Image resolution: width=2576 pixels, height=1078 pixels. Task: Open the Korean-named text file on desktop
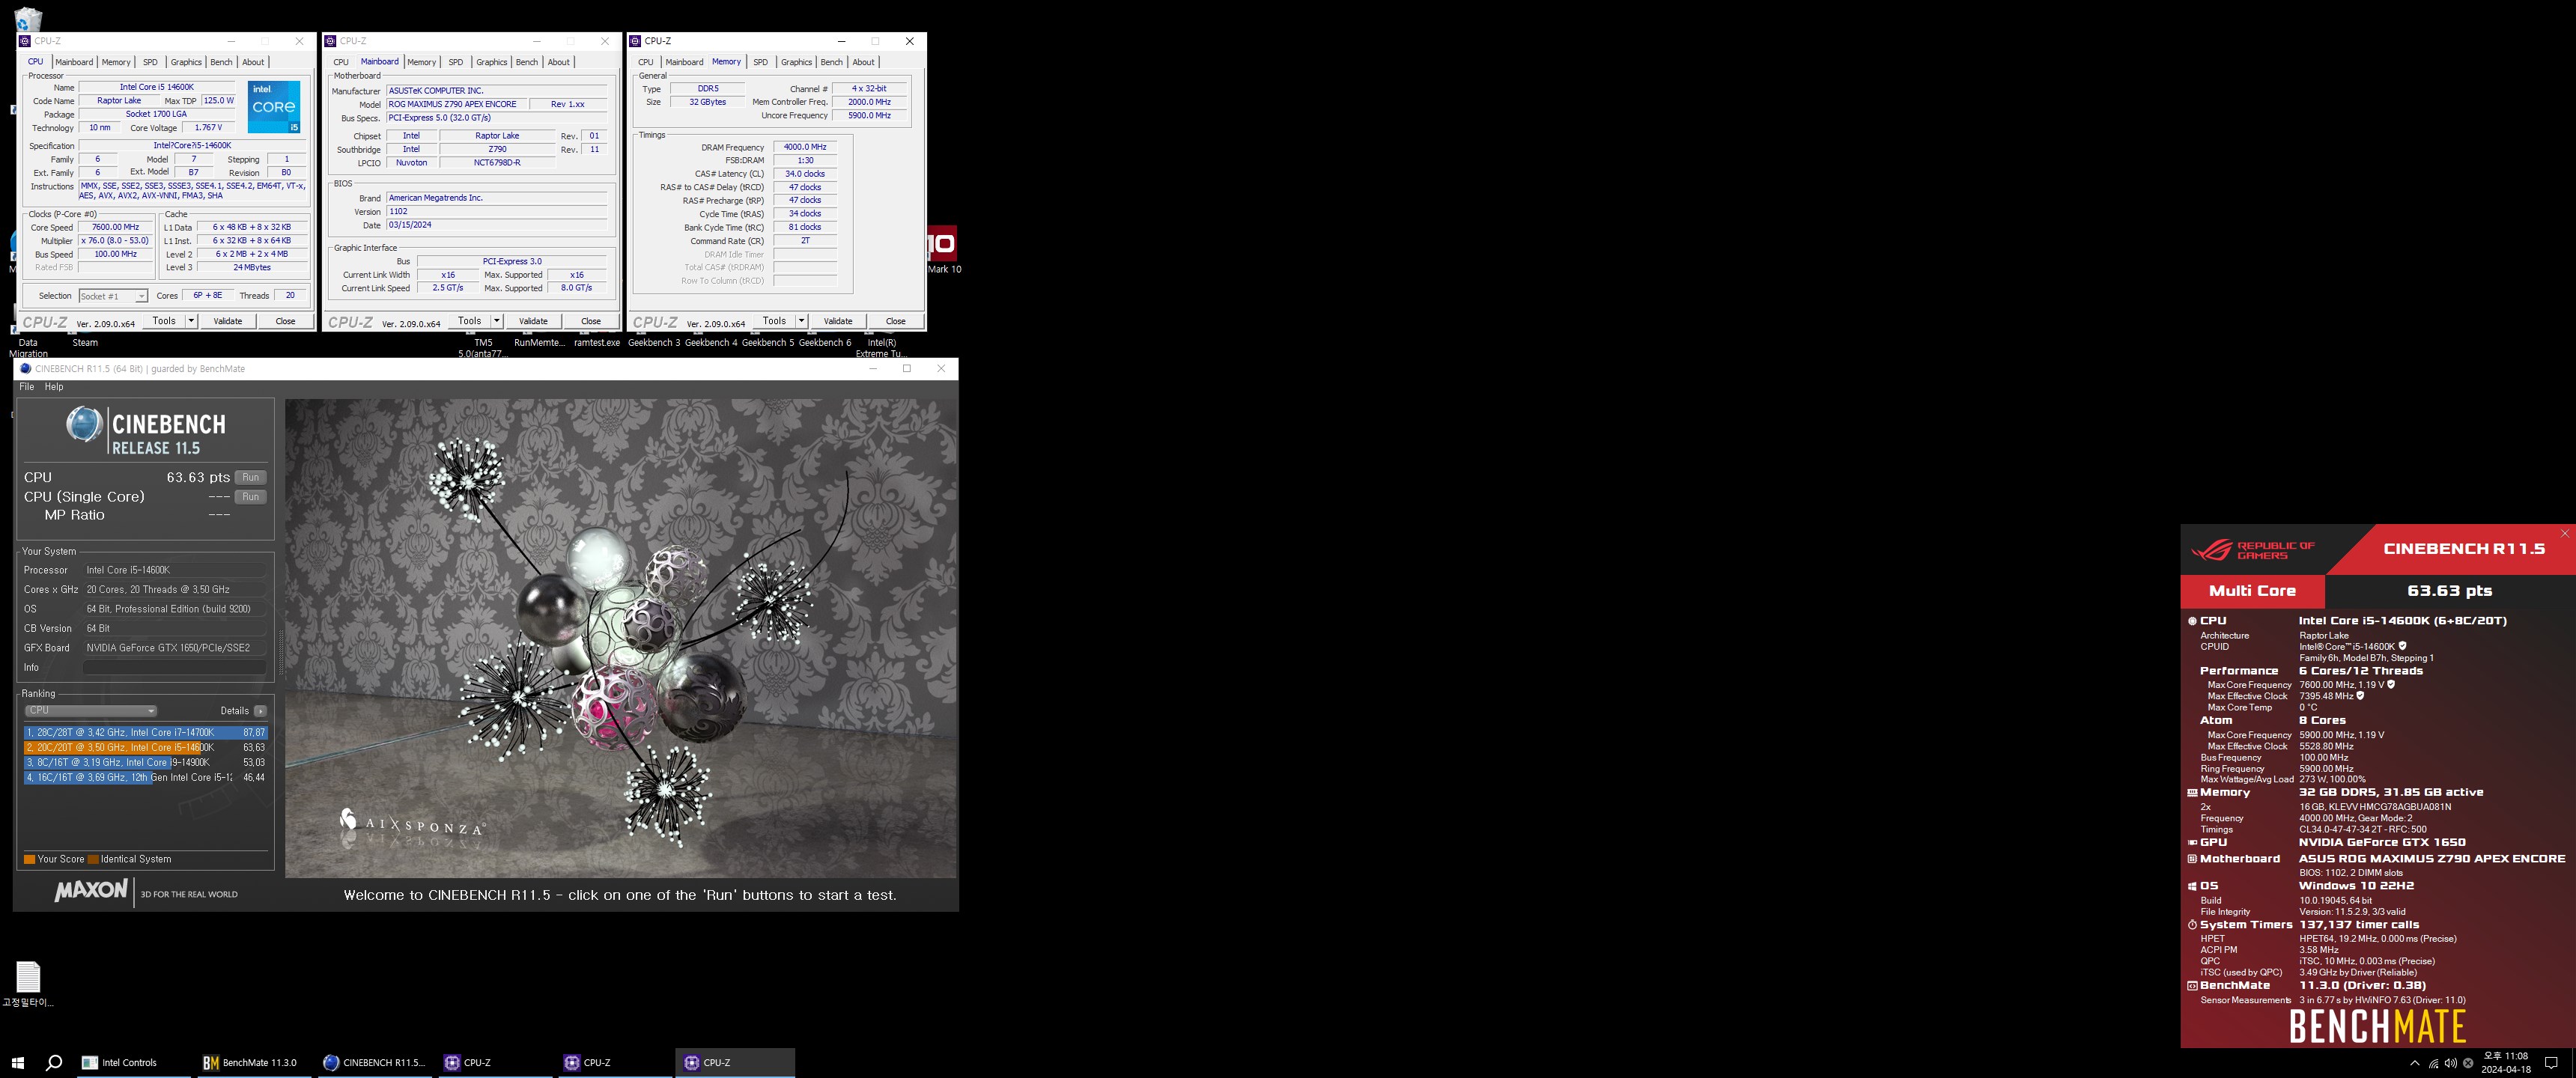[x=28, y=977]
